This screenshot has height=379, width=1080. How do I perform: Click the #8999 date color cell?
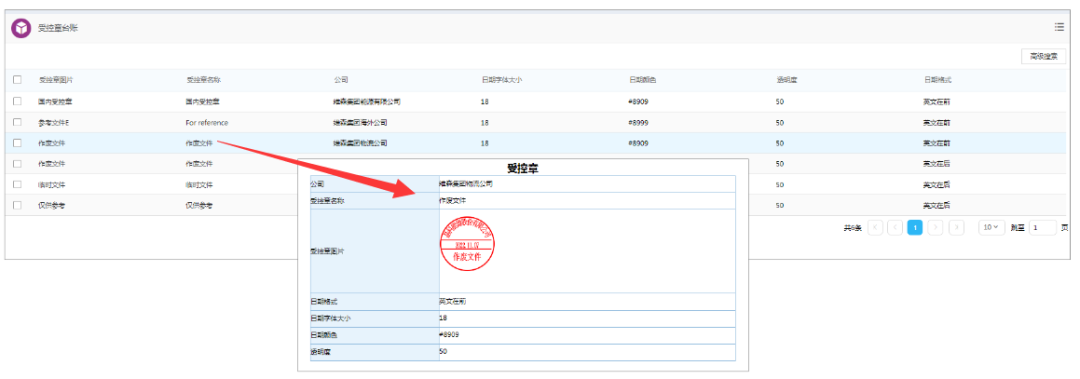point(638,123)
